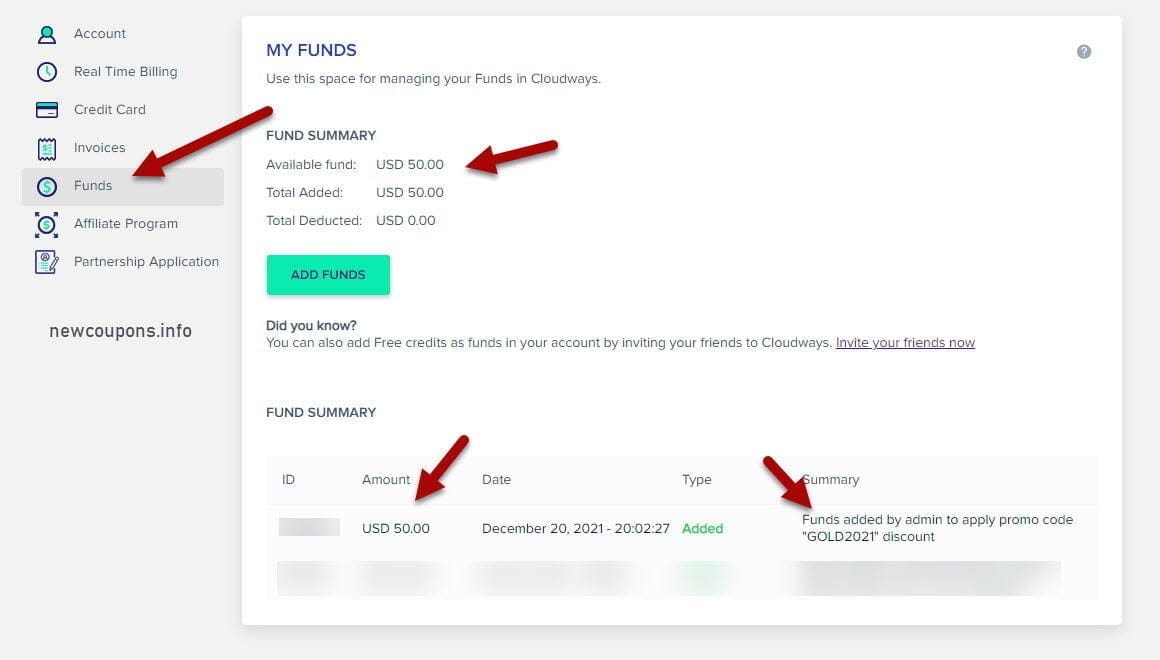1160x660 pixels.
Task: Click the Date column header
Action: coord(496,479)
